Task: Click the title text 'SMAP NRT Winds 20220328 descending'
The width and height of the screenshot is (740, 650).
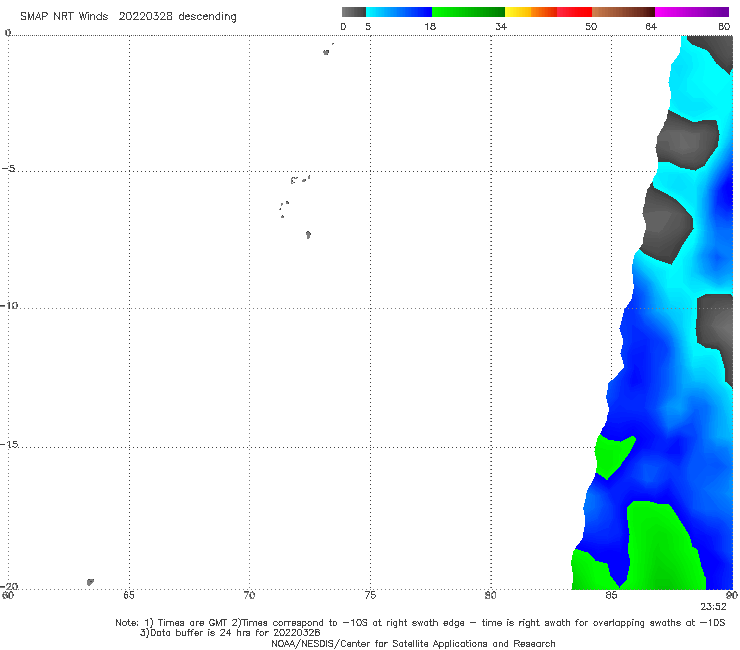Action: click(128, 17)
